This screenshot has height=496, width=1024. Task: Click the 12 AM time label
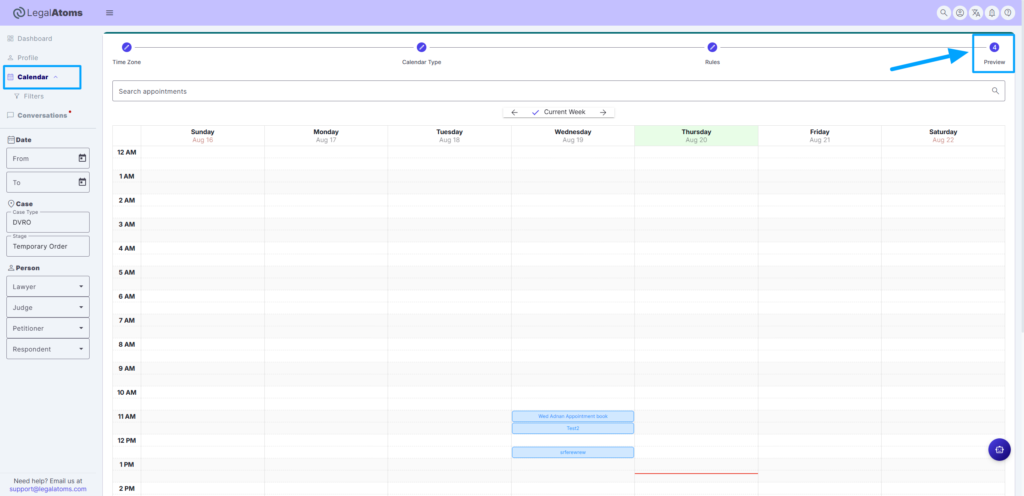pos(126,152)
